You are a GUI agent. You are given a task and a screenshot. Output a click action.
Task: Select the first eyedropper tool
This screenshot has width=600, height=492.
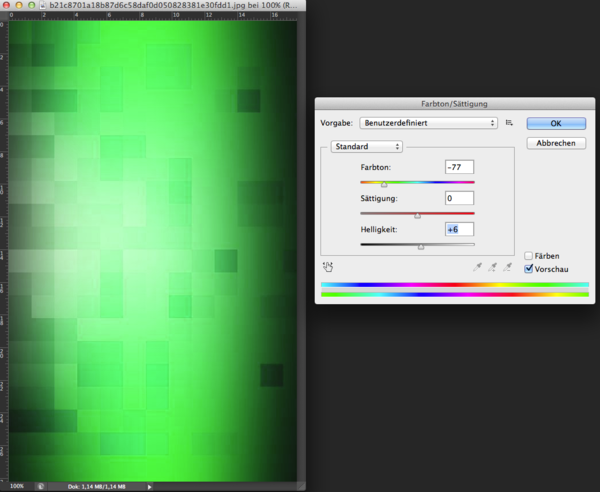(477, 267)
